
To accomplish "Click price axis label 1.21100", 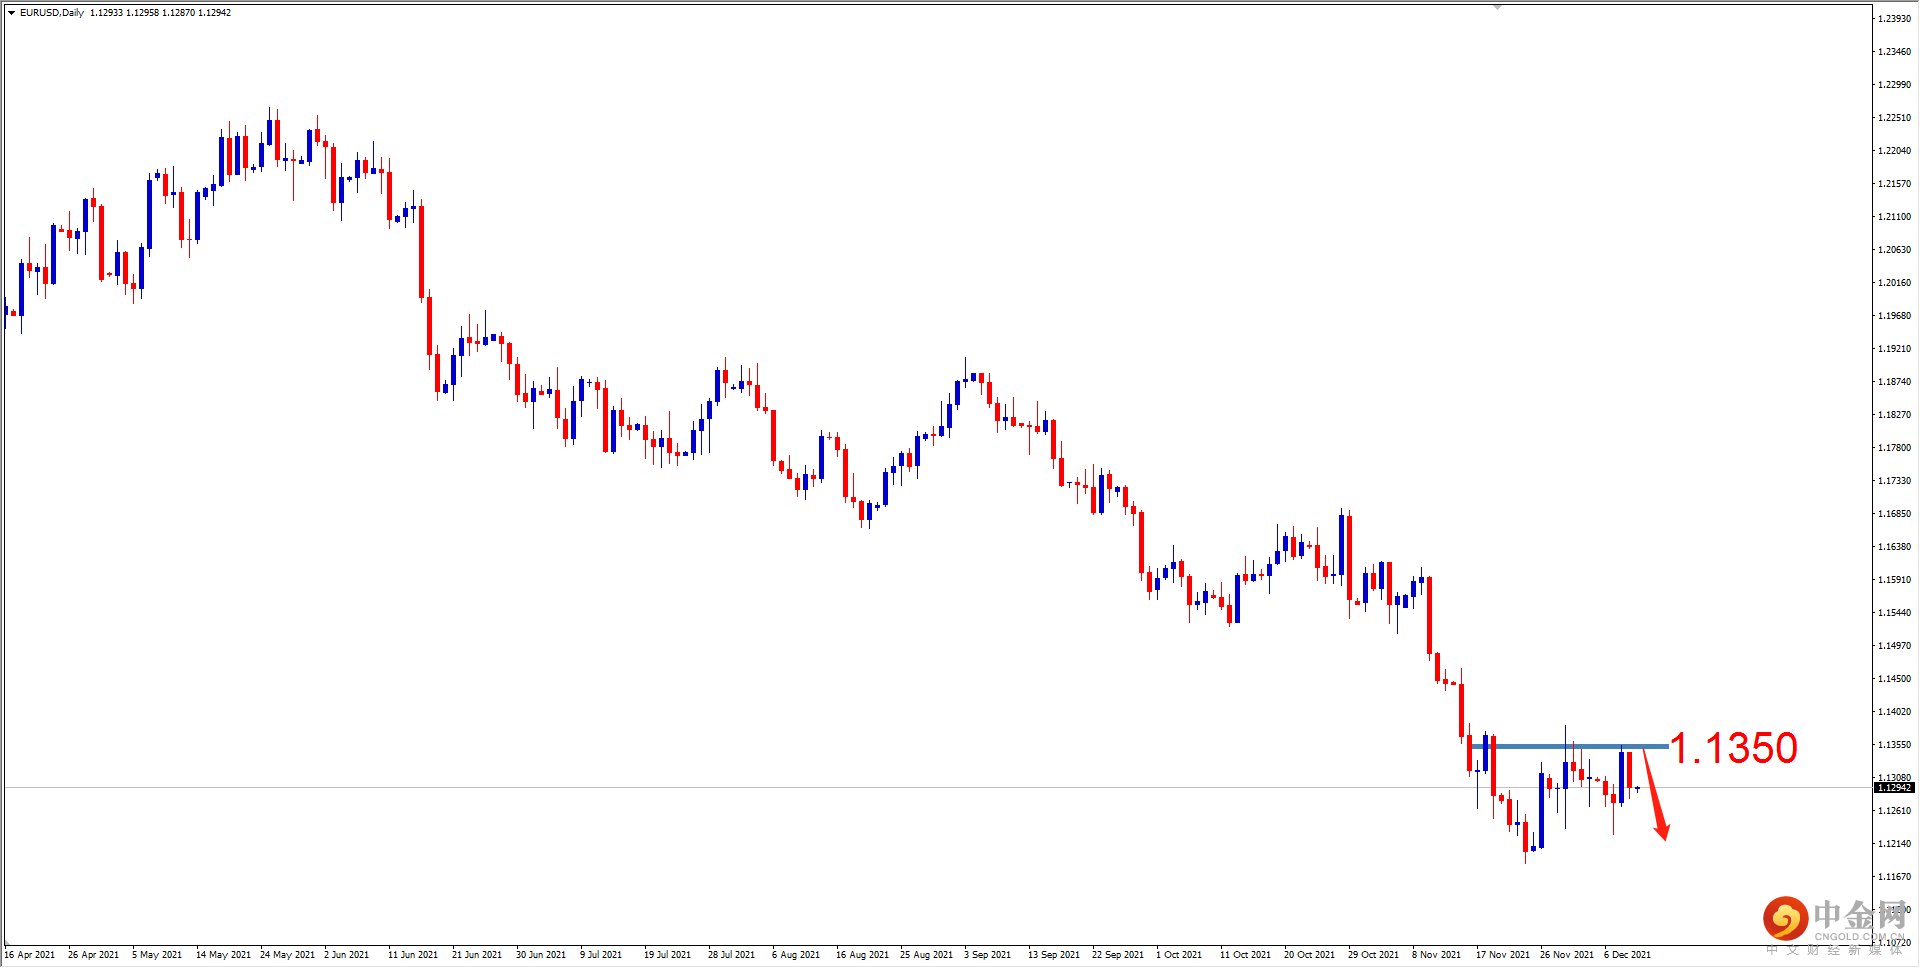I will [x=1894, y=217].
